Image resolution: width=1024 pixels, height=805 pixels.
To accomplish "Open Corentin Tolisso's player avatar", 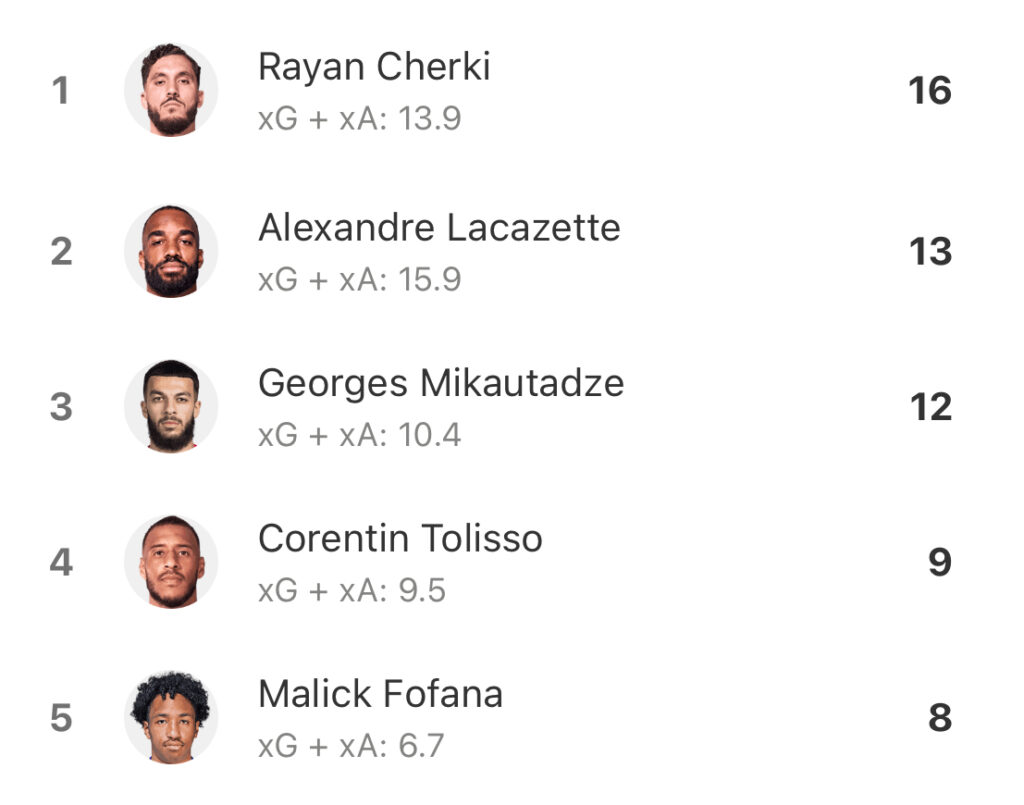I will [171, 561].
